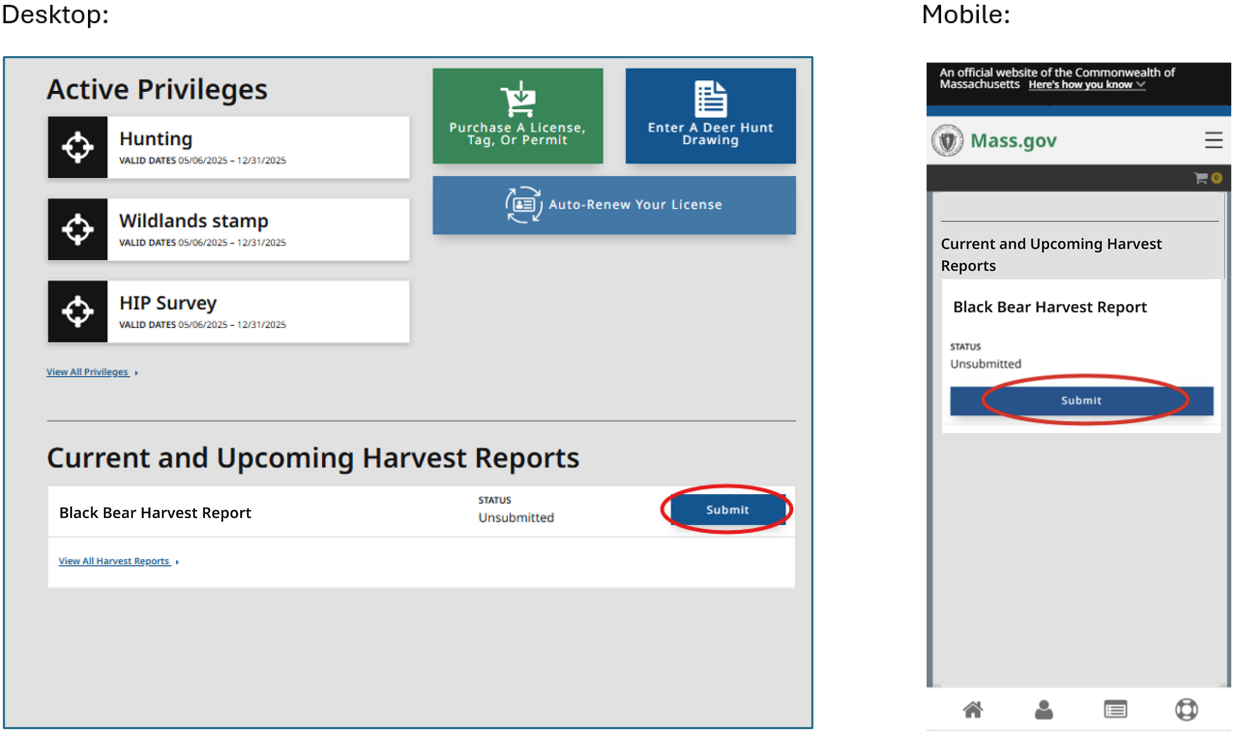Viewport: 1240px width, 734px height.
Task: Click the Wildlands stamp crosshair icon
Action: 78,229
